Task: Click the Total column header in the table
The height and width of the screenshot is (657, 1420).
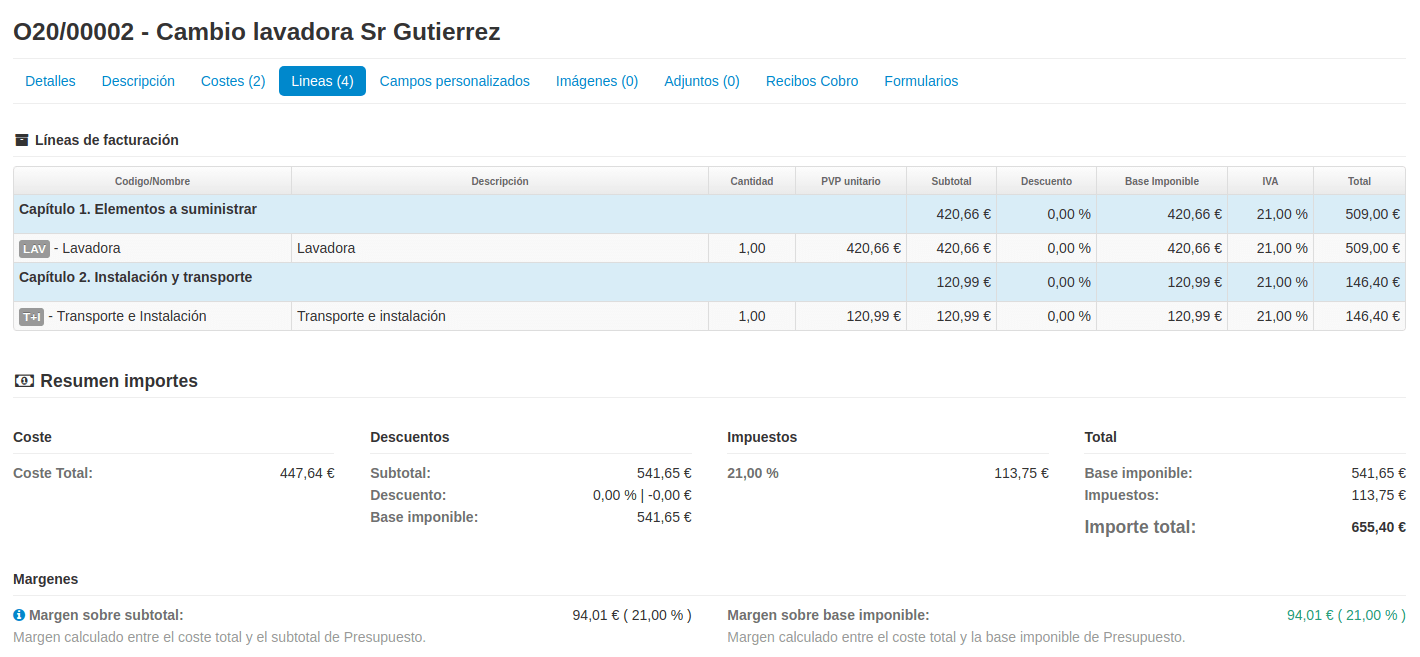Action: [x=1359, y=181]
